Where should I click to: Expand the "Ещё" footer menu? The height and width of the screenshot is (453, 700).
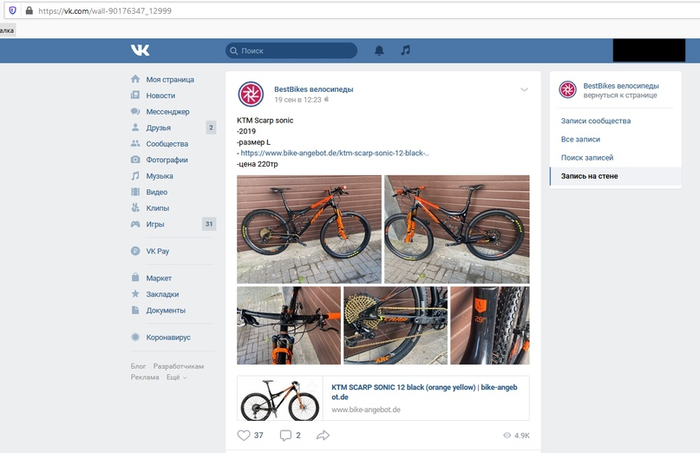[x=176, y=377]
